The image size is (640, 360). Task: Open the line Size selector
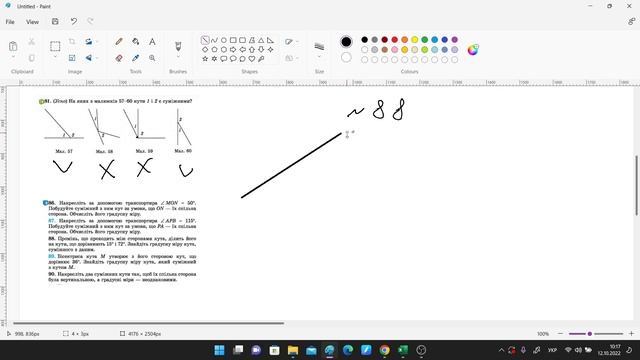click(x=319, y=49)
